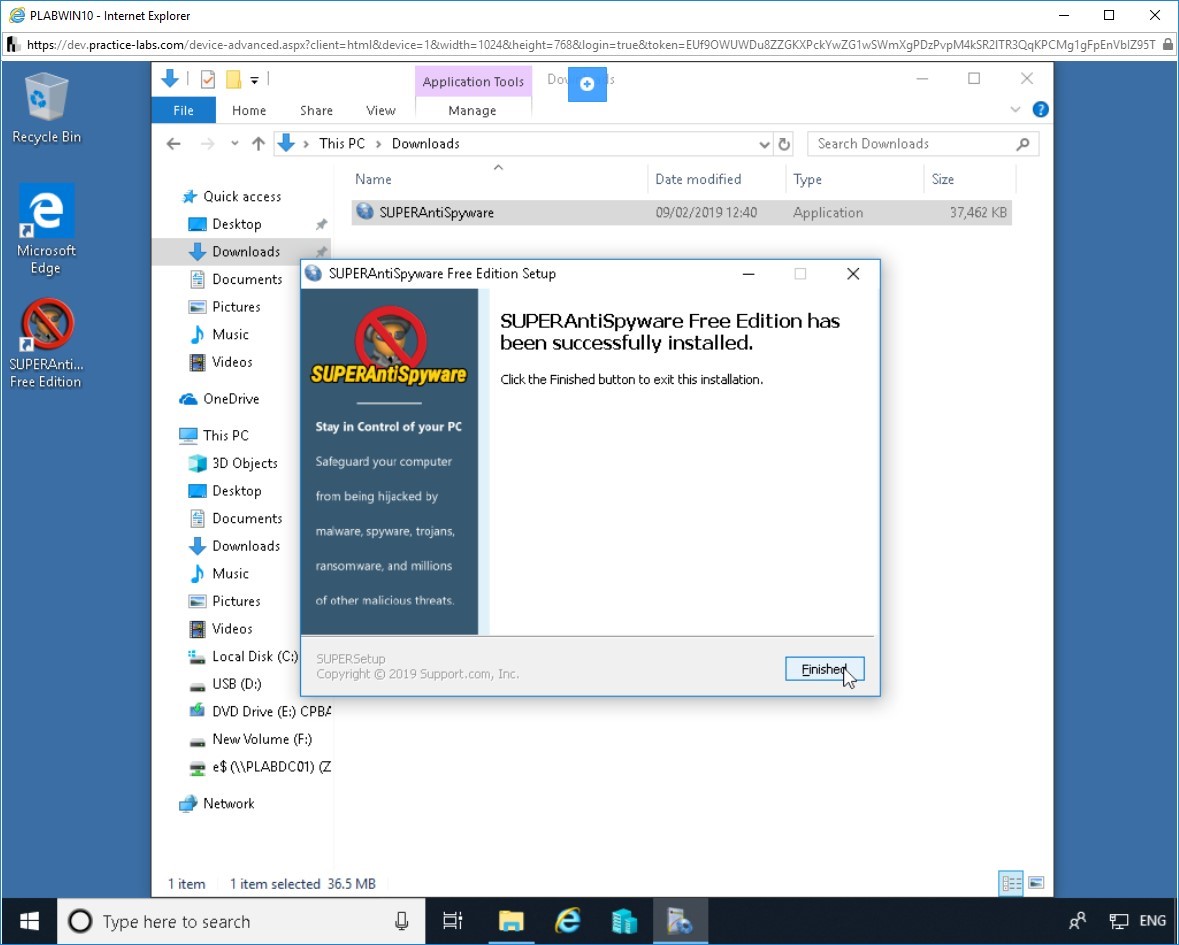Open the Windows Start menu
The height and width of the screenshot is (945, 1179).
point(29,921)
